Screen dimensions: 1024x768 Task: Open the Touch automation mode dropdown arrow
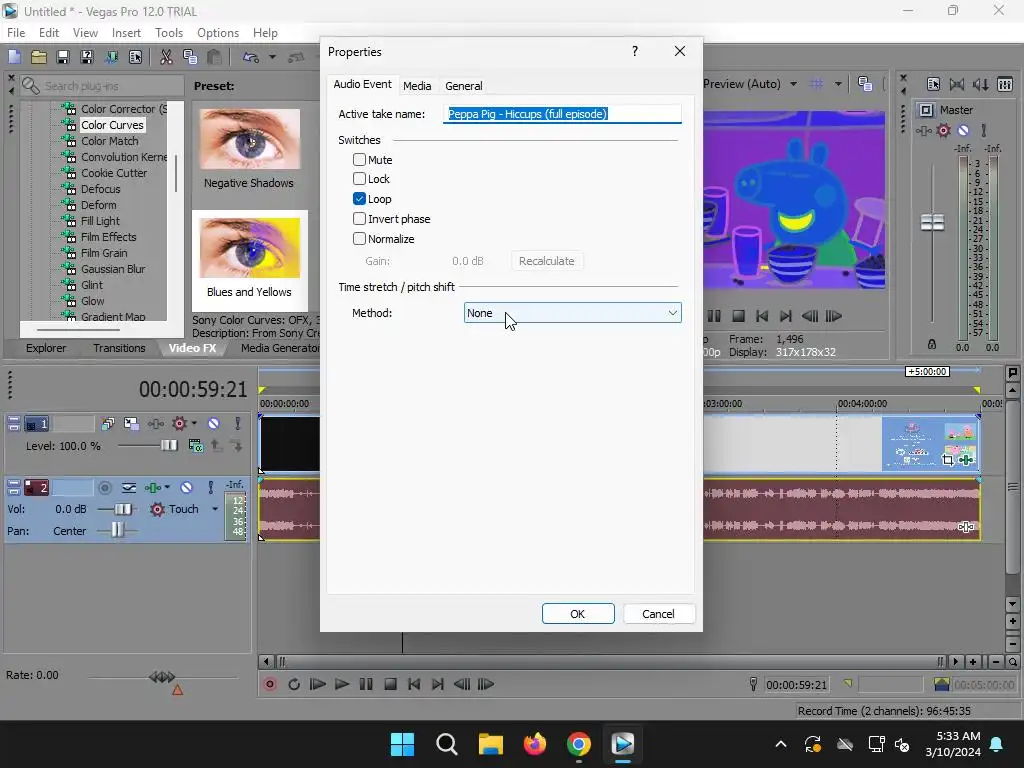pos(215,509)
